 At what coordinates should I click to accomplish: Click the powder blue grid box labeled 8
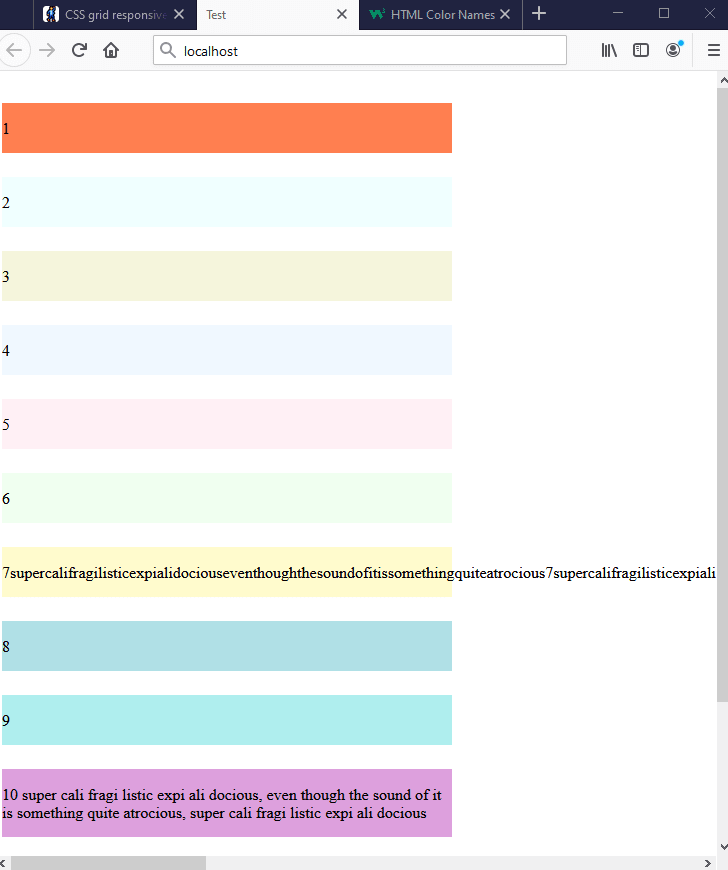(226, 646)
